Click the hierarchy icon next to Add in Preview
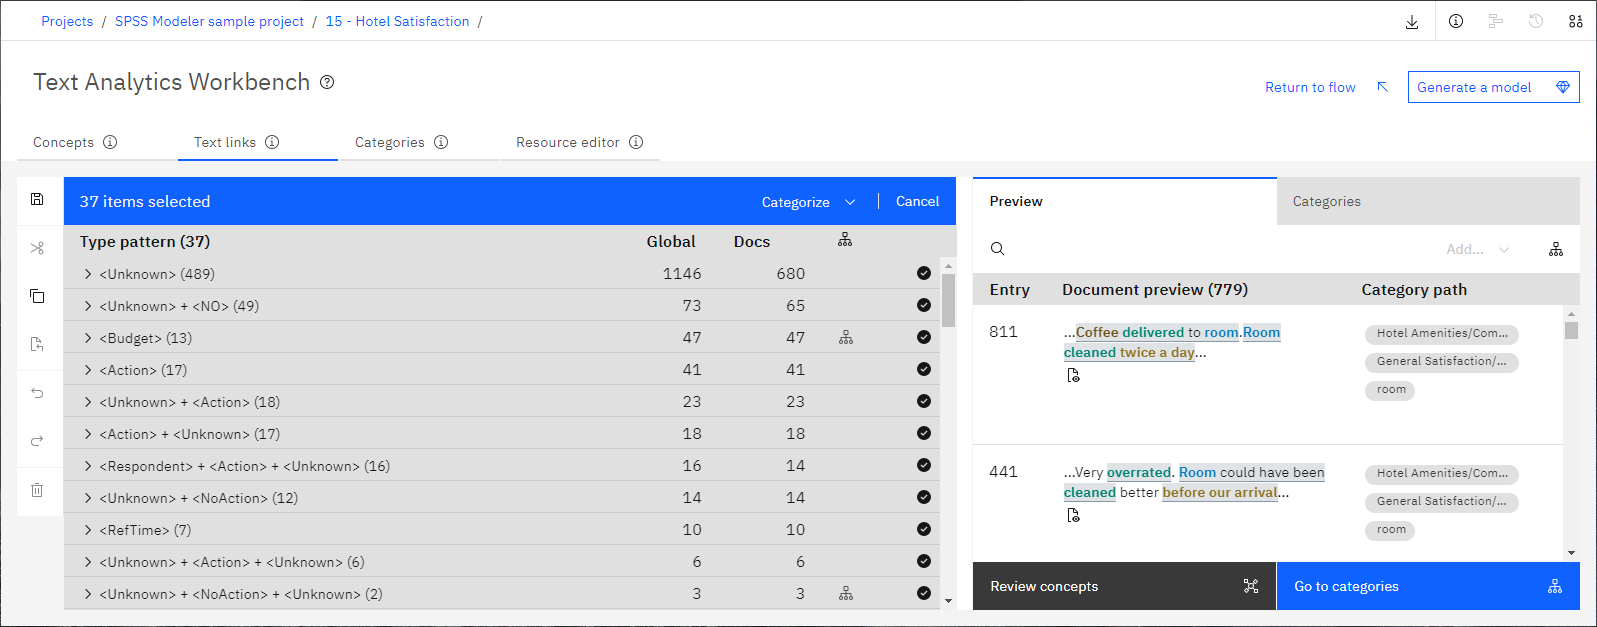1597x627 pixels. pyautogui.click(x=1556, y=249)
